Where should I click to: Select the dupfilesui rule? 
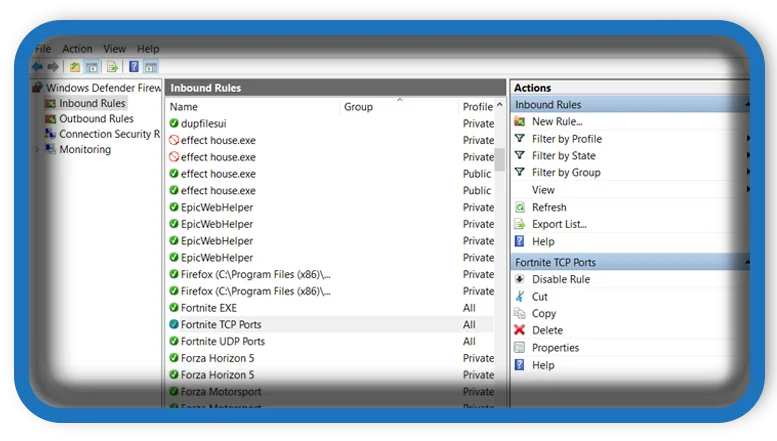click(203, 123)
